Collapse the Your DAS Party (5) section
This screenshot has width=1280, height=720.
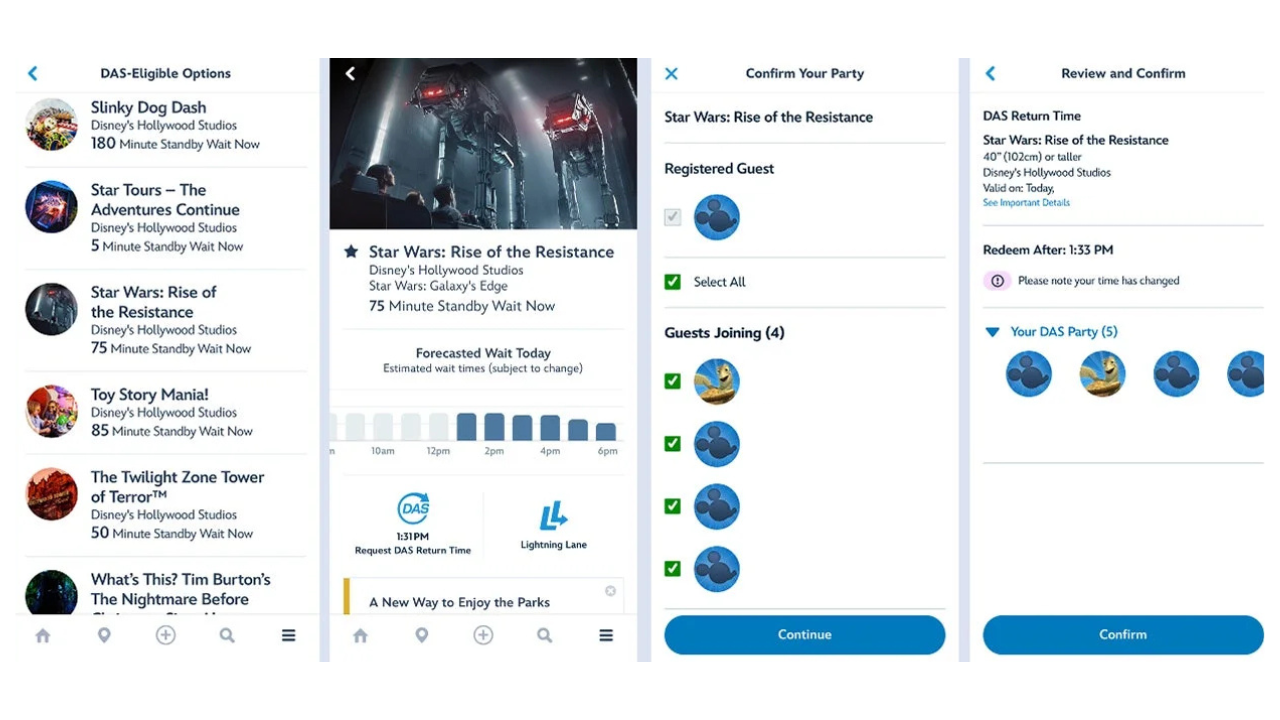tap(992, 332)
